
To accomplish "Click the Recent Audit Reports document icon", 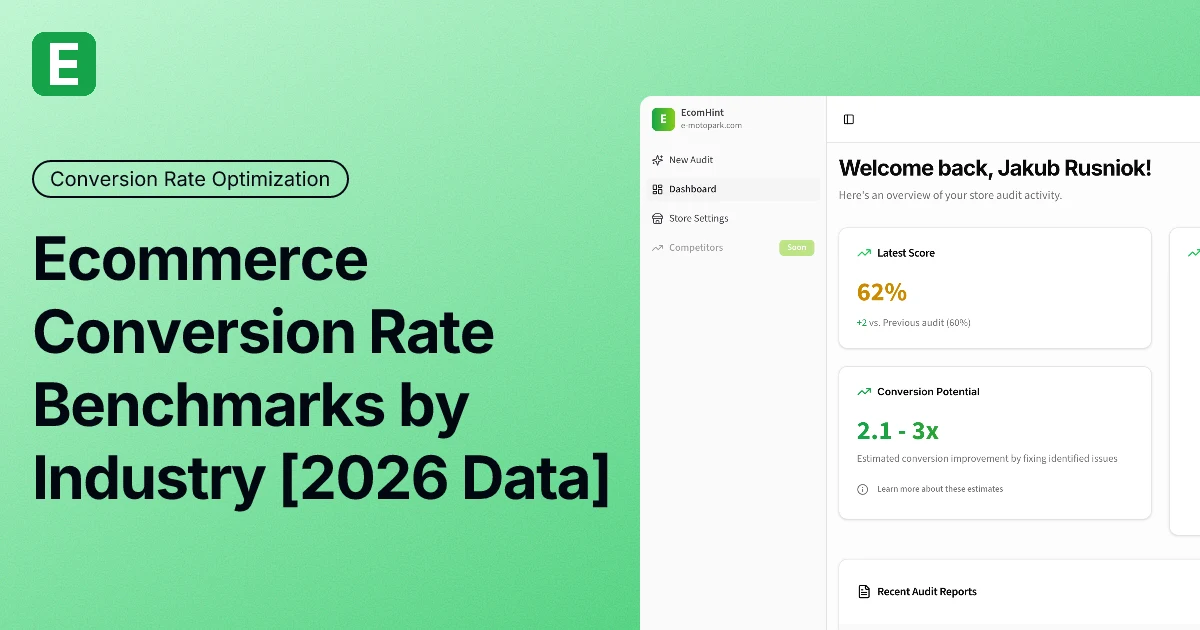I will click(864, 592).
